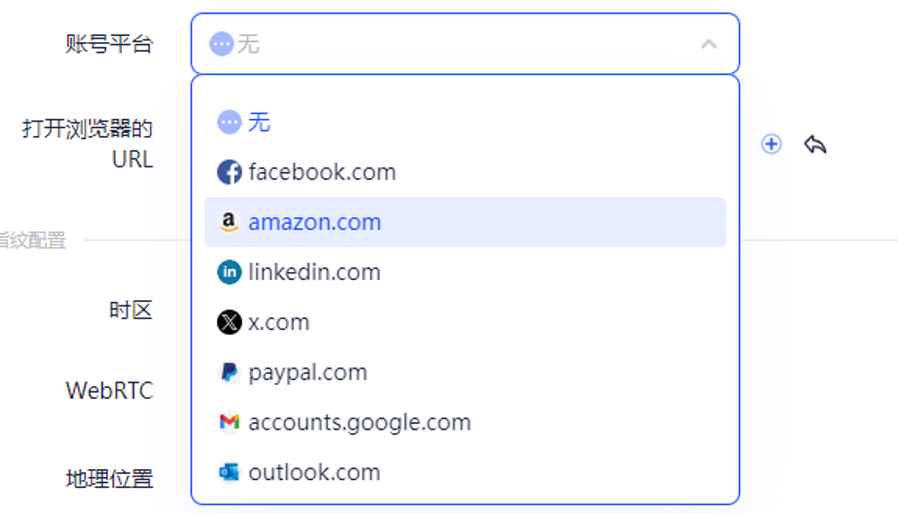Select the 无 option in list
The image size is (898, 513).
465,122
